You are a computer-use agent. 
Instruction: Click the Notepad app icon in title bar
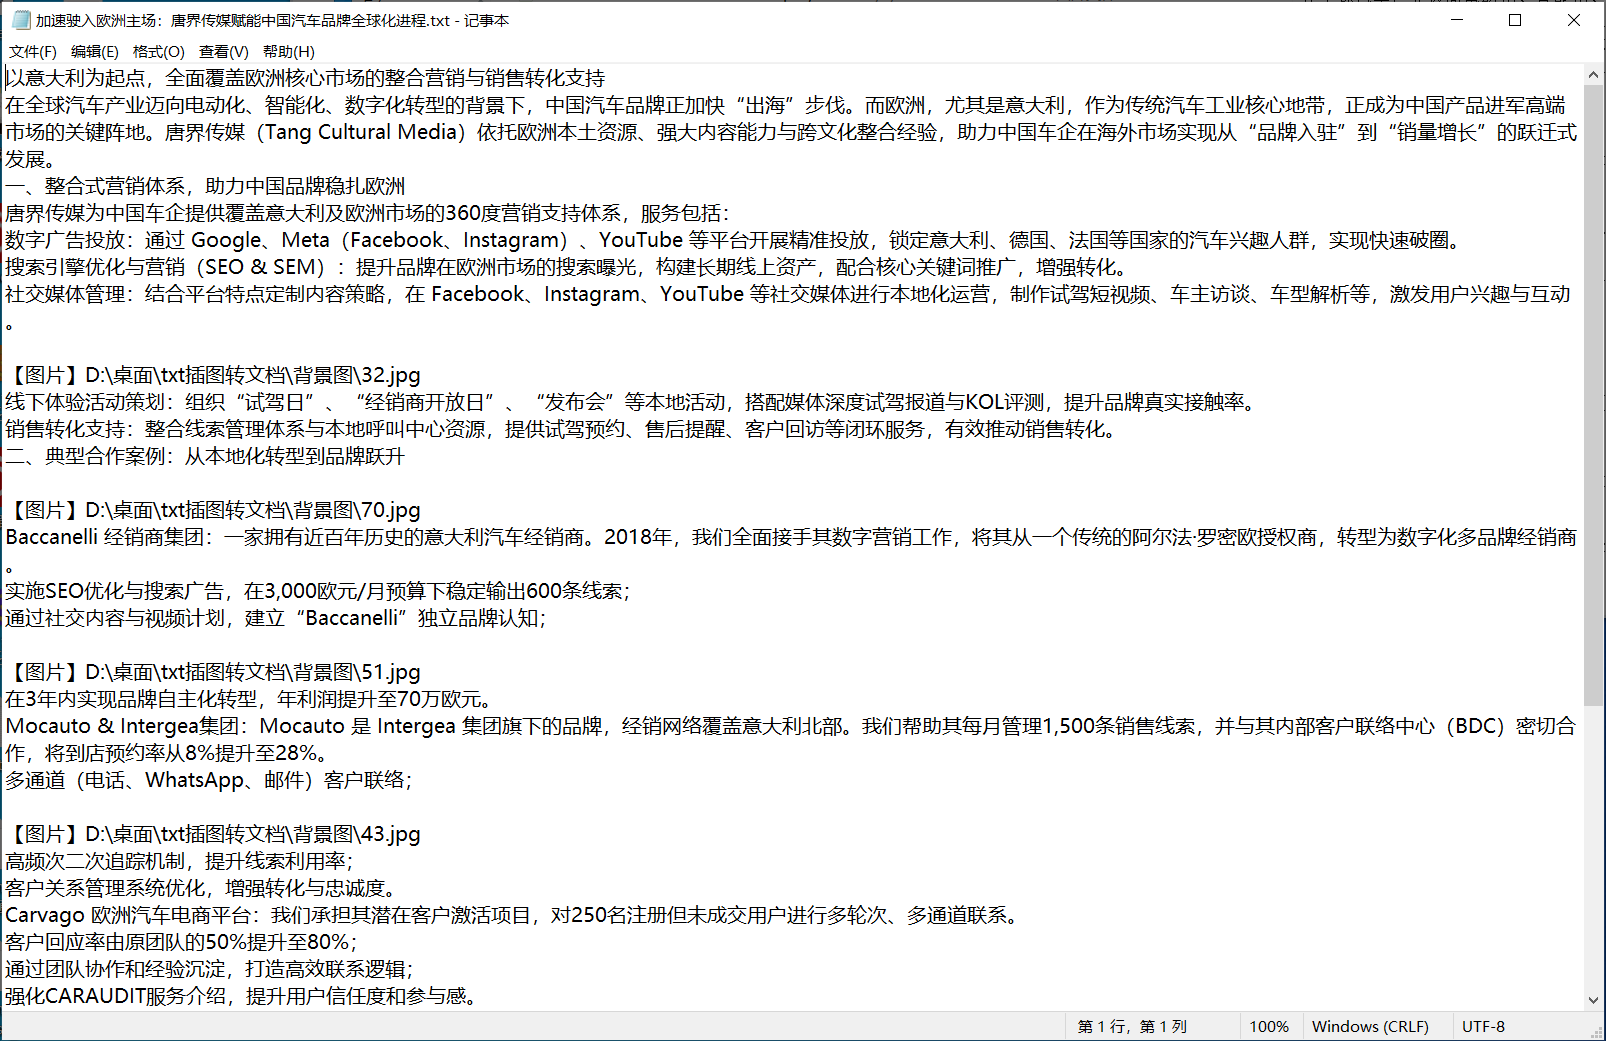coord(21,20)
